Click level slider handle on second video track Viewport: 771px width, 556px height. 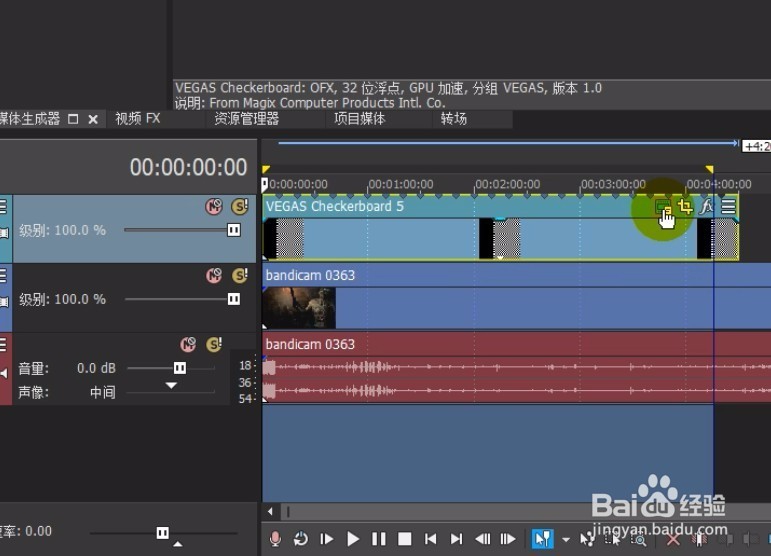click(234, 299)
